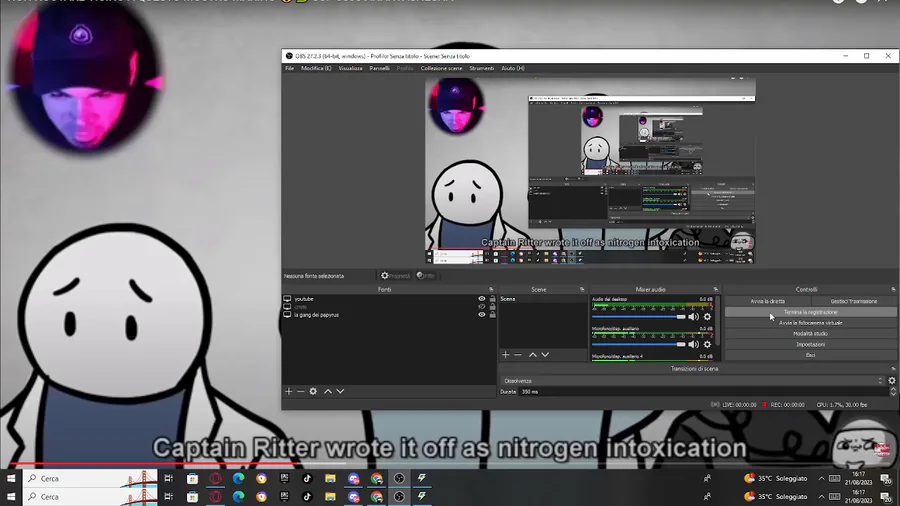Viewport: 900px width, 506px height.
Task: Undock the Mixer audio panel via popout icon
Action: [716, 290]
